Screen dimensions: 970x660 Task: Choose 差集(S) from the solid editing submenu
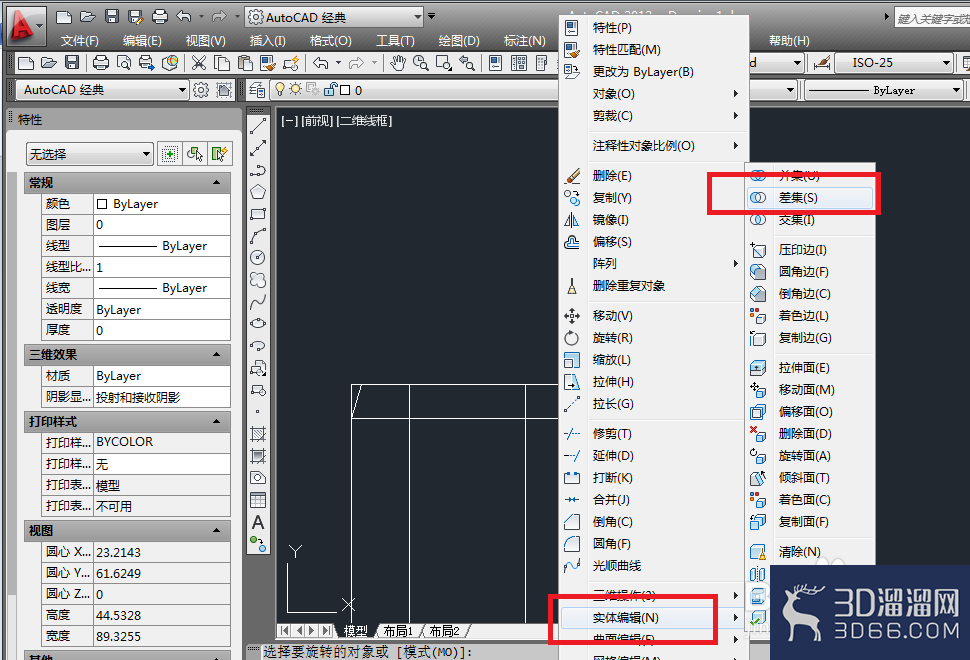(x=810, y=198)
